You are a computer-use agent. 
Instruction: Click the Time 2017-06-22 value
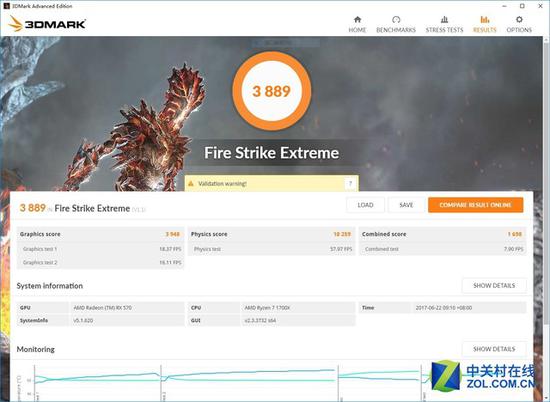tap(444, 308)
